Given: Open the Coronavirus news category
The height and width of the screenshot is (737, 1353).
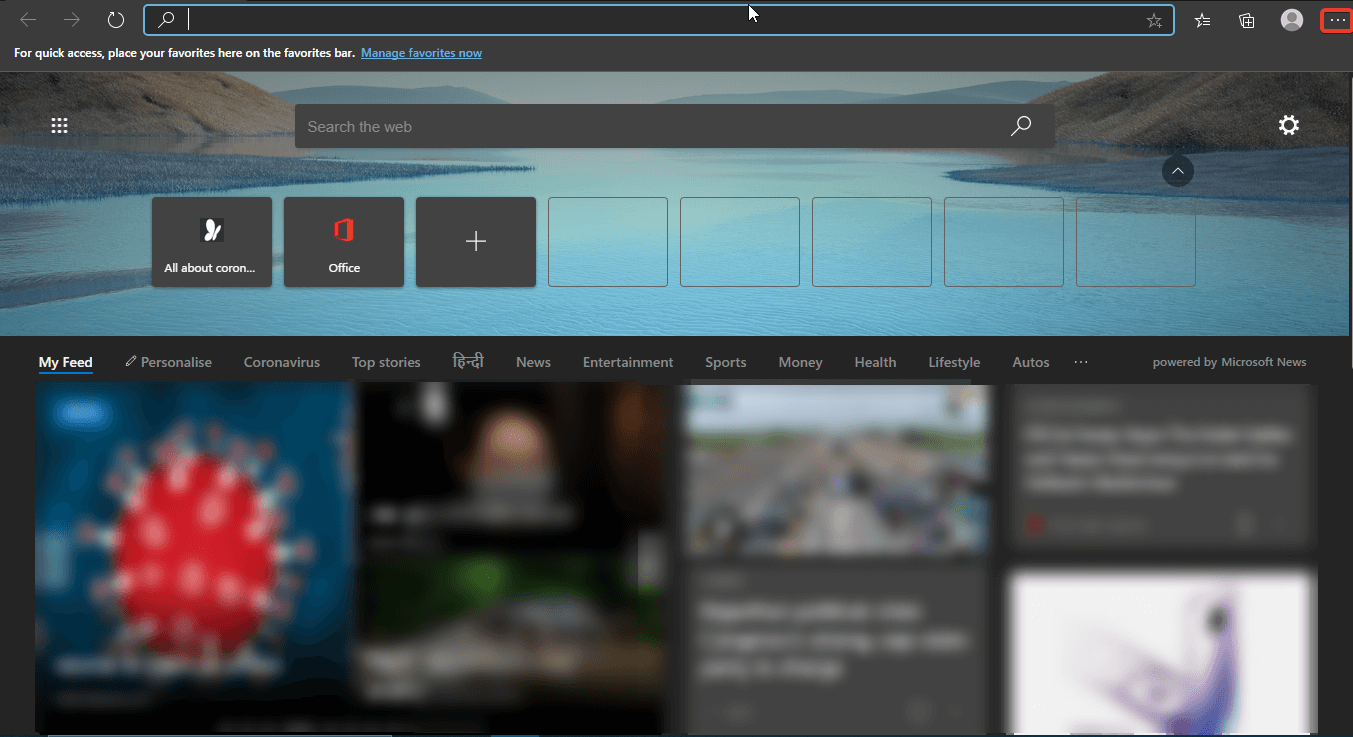Looking at the screenshot, I should [281, 362].
